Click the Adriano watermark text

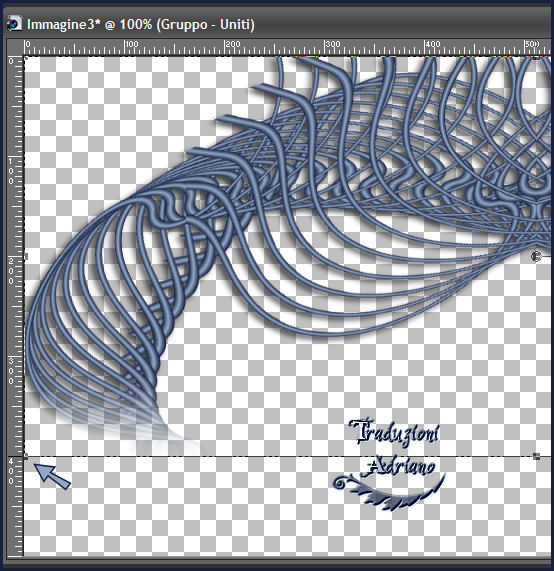pos(401,466)
